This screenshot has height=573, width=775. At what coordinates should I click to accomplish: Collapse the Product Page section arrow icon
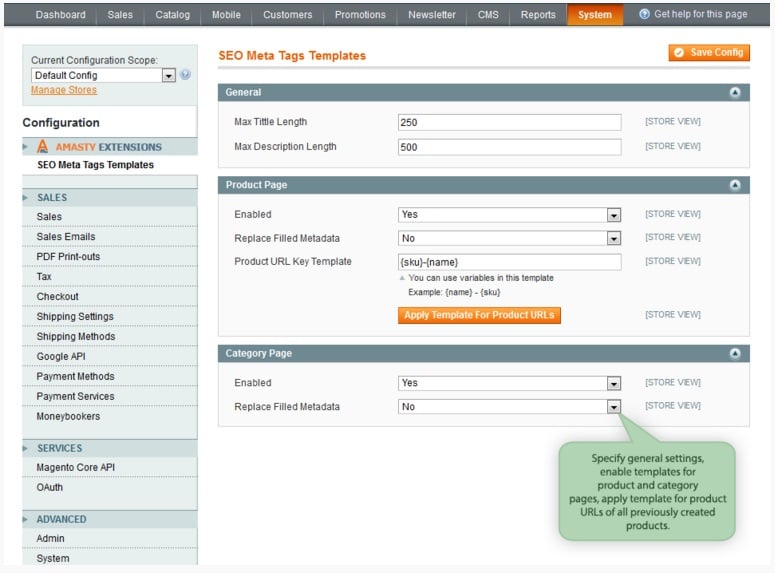coord(735,185)
